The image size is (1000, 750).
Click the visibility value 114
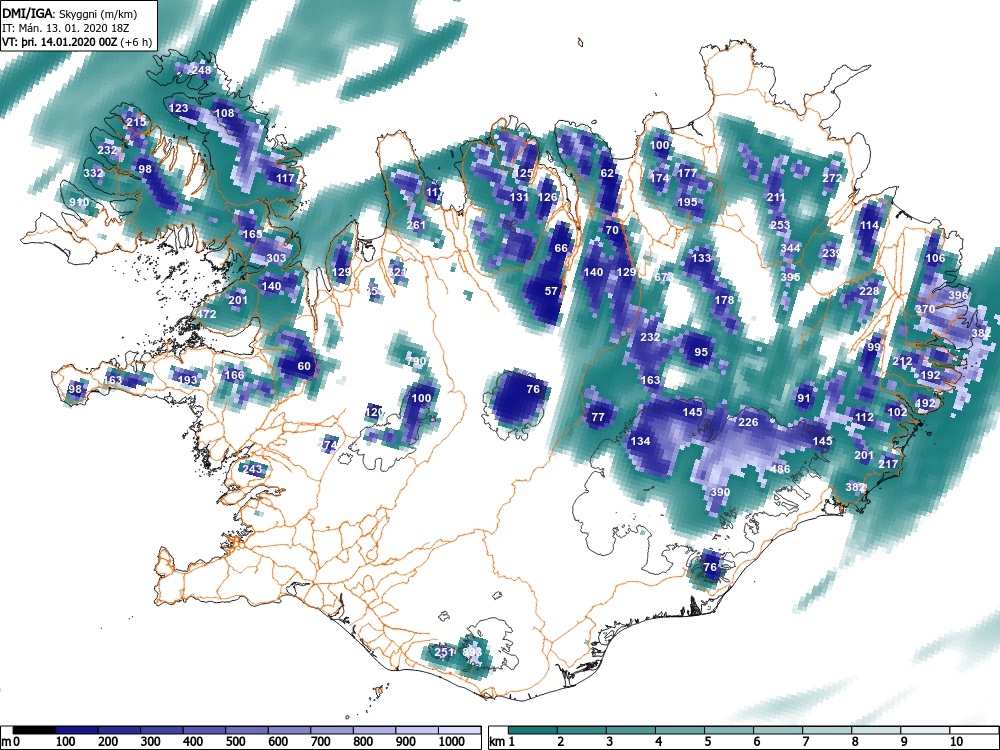pos(869,225)
